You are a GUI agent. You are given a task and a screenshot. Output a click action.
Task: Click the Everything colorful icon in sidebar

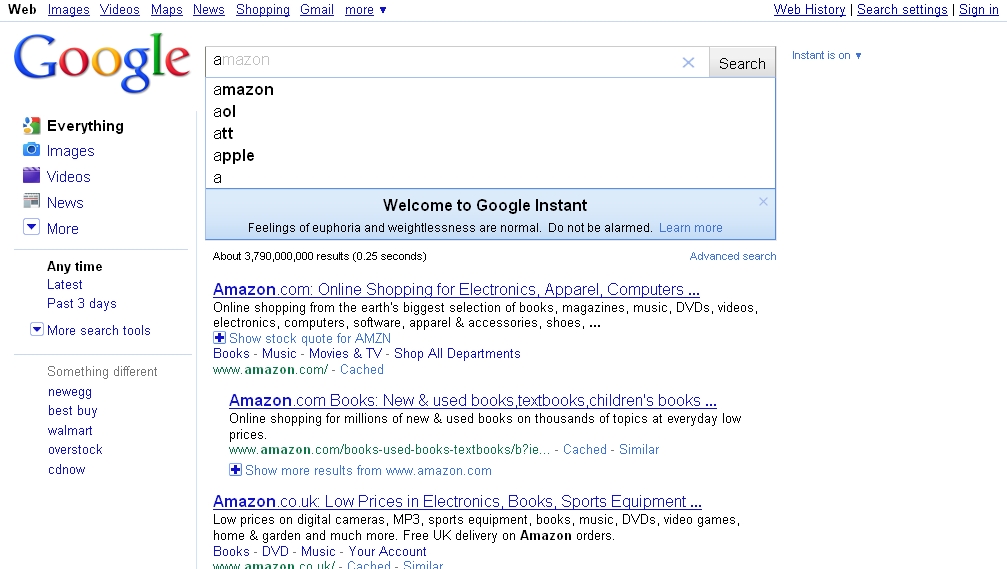[31, 125]
